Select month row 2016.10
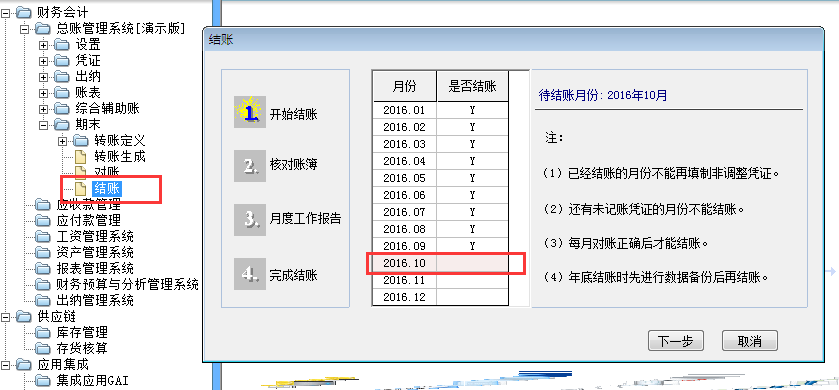The width and height of the screenshot is (839, 390). [x=440, y=263]
